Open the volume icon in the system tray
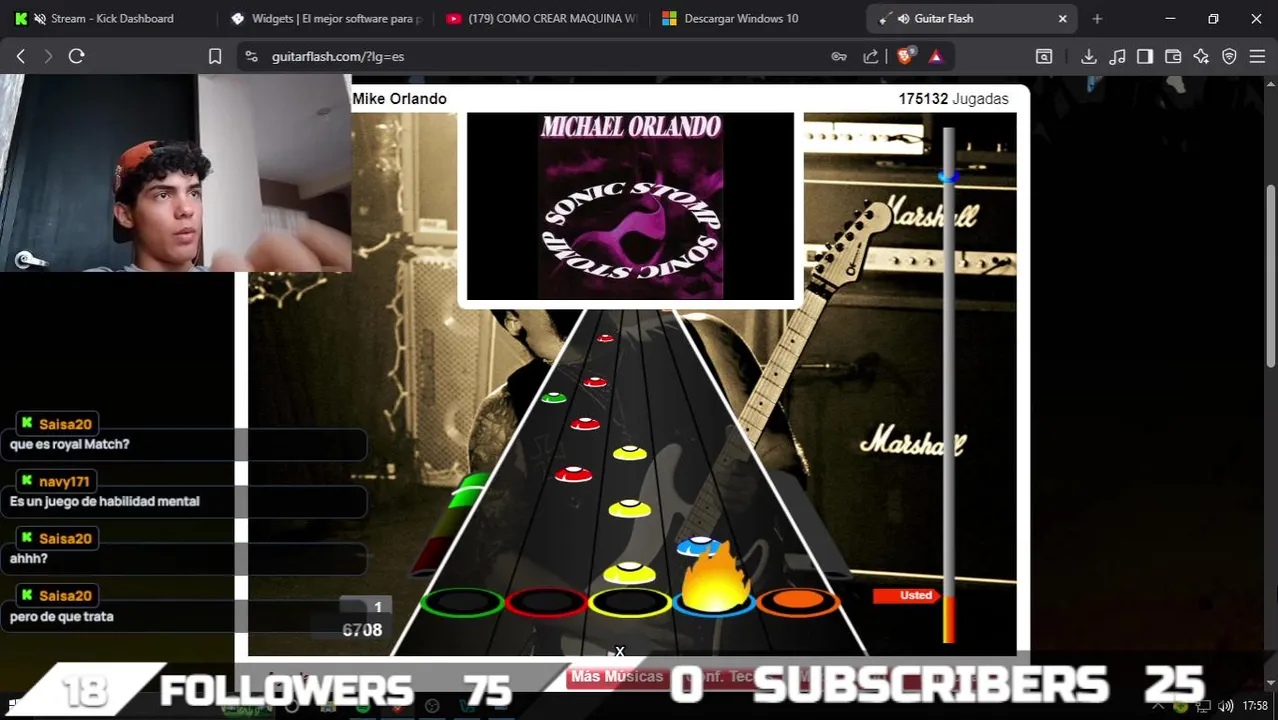Screen dimensions: 1278x720 click(x=1226, y=706)
